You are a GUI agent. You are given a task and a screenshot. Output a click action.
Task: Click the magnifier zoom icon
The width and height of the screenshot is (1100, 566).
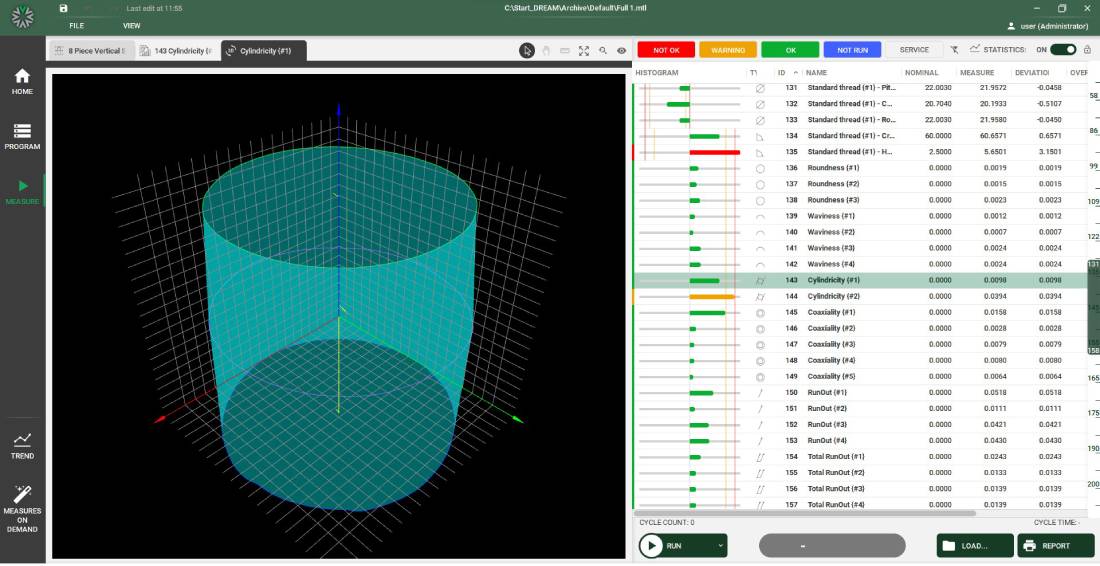point(603,50)
